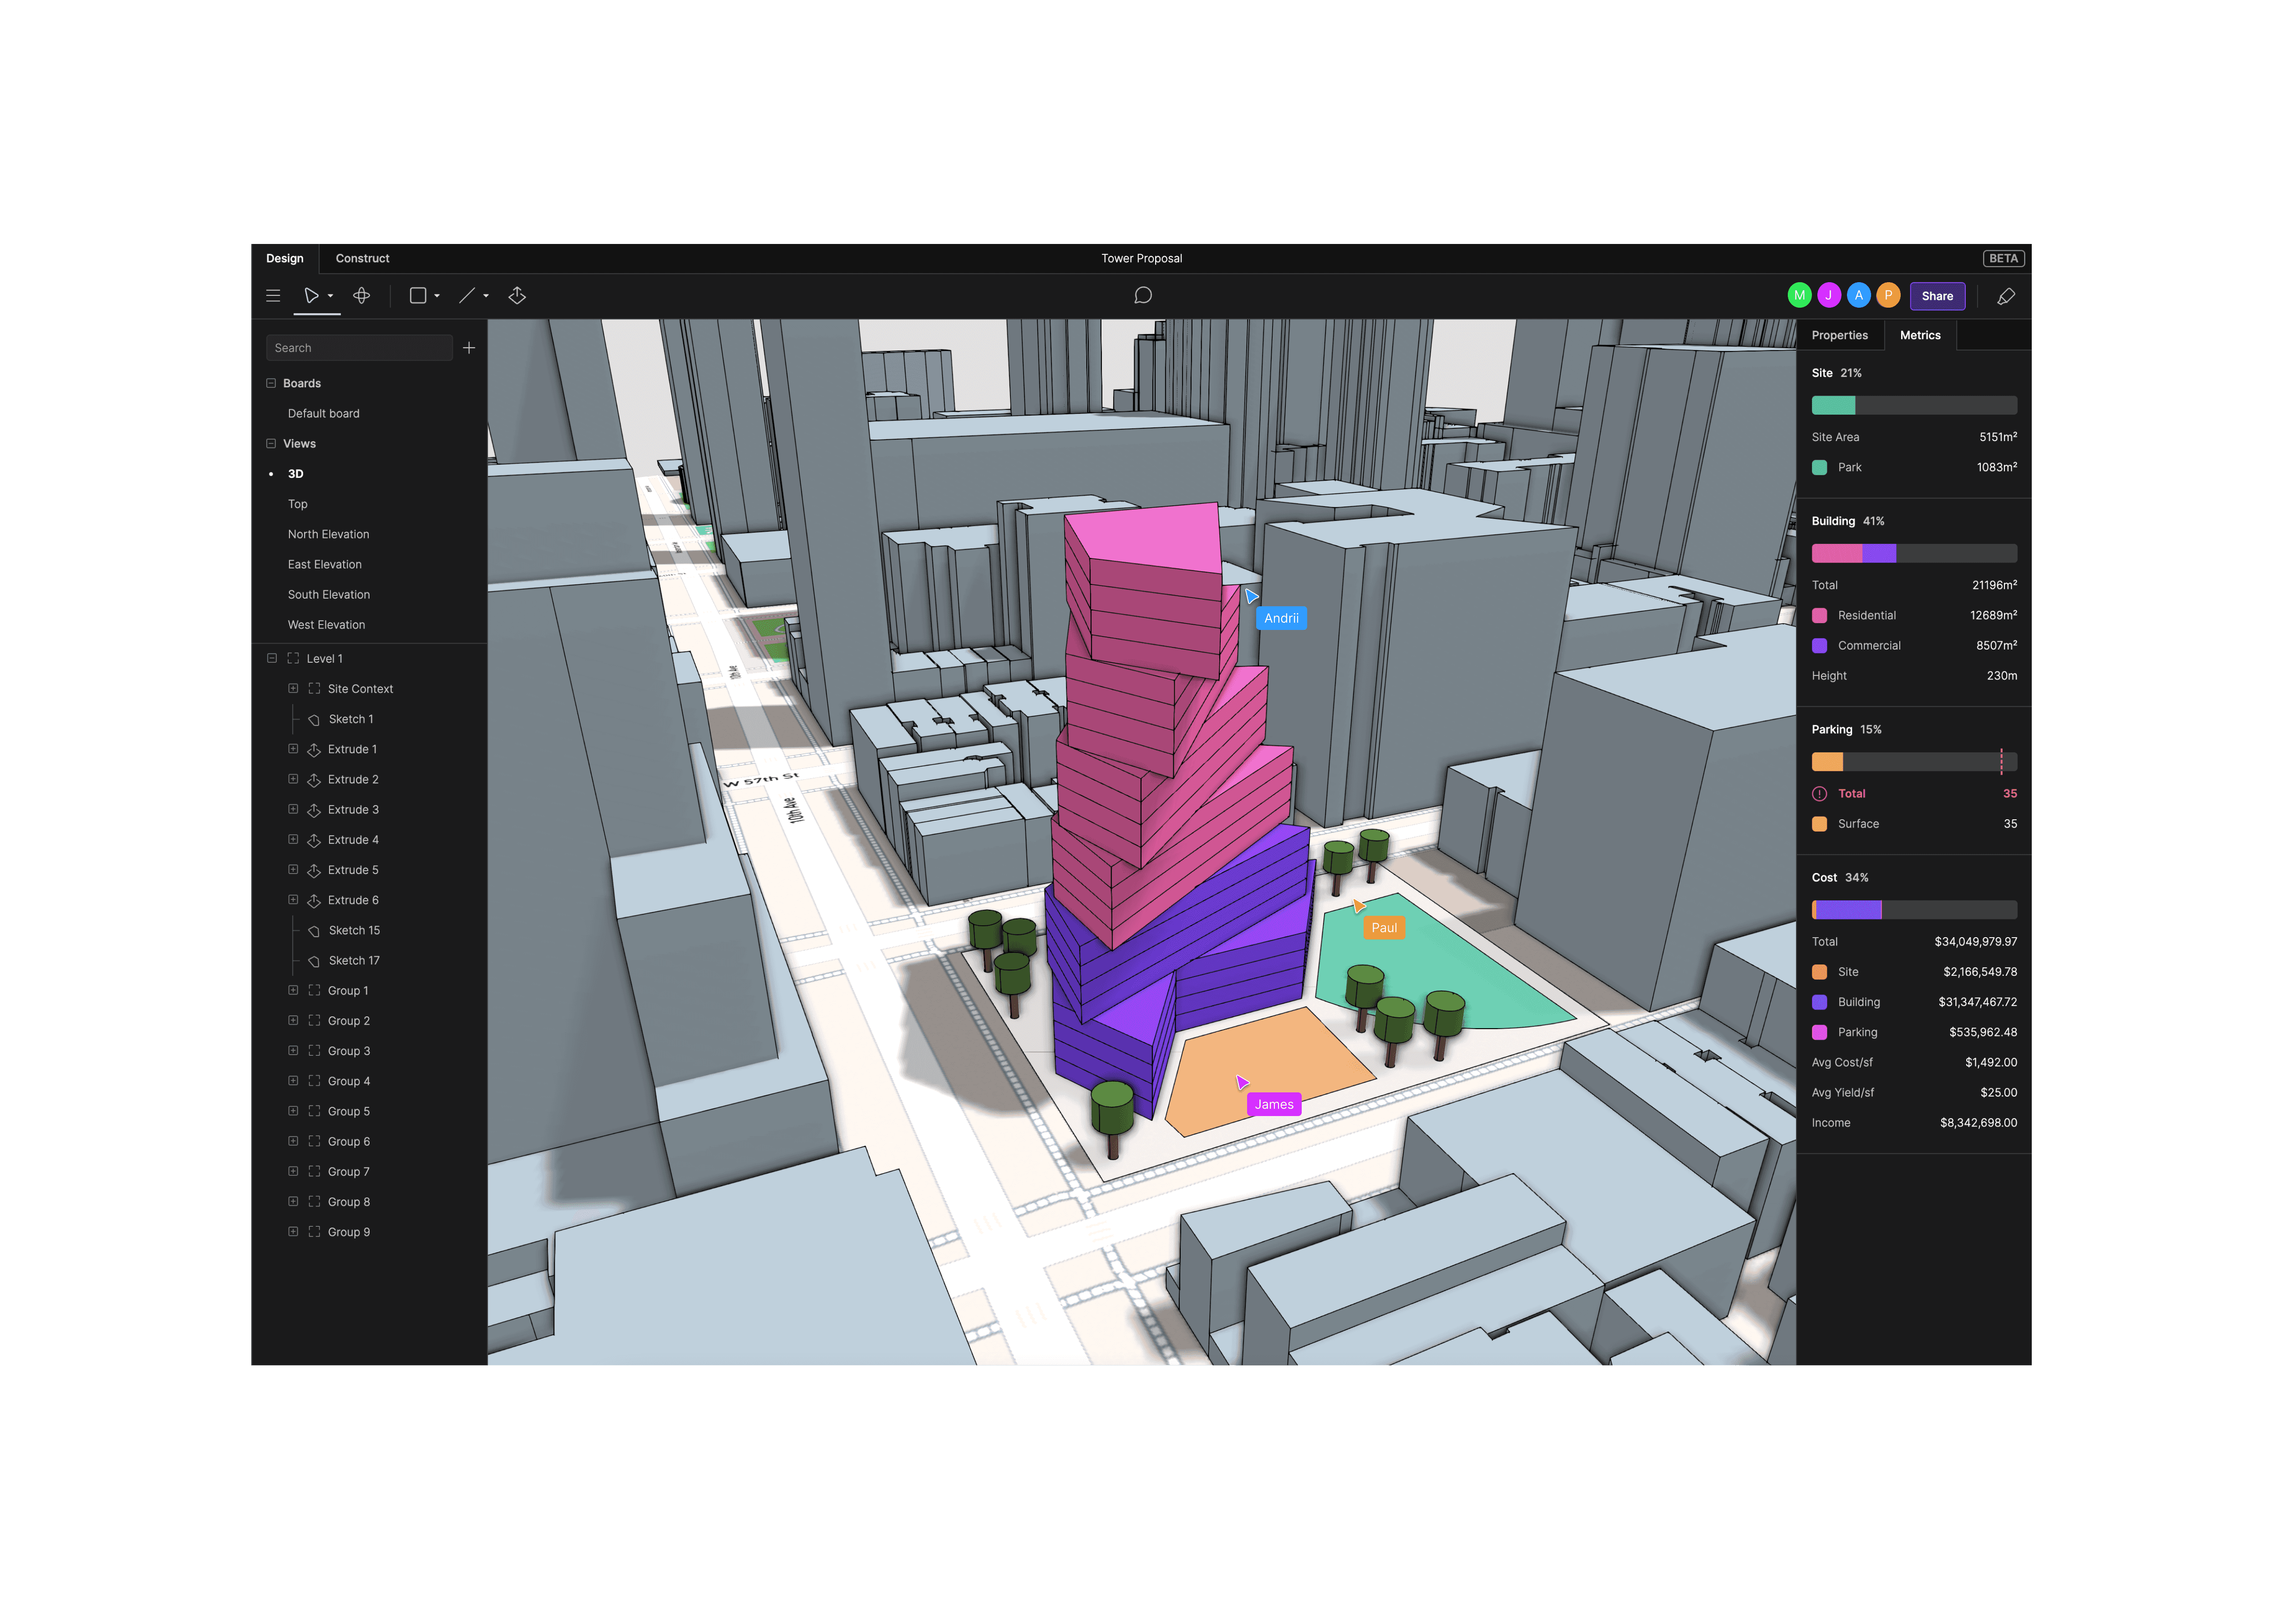Select the rectangle shape tool
The height and width of the screenshot is (1624, 2283).
coord(418,296)
